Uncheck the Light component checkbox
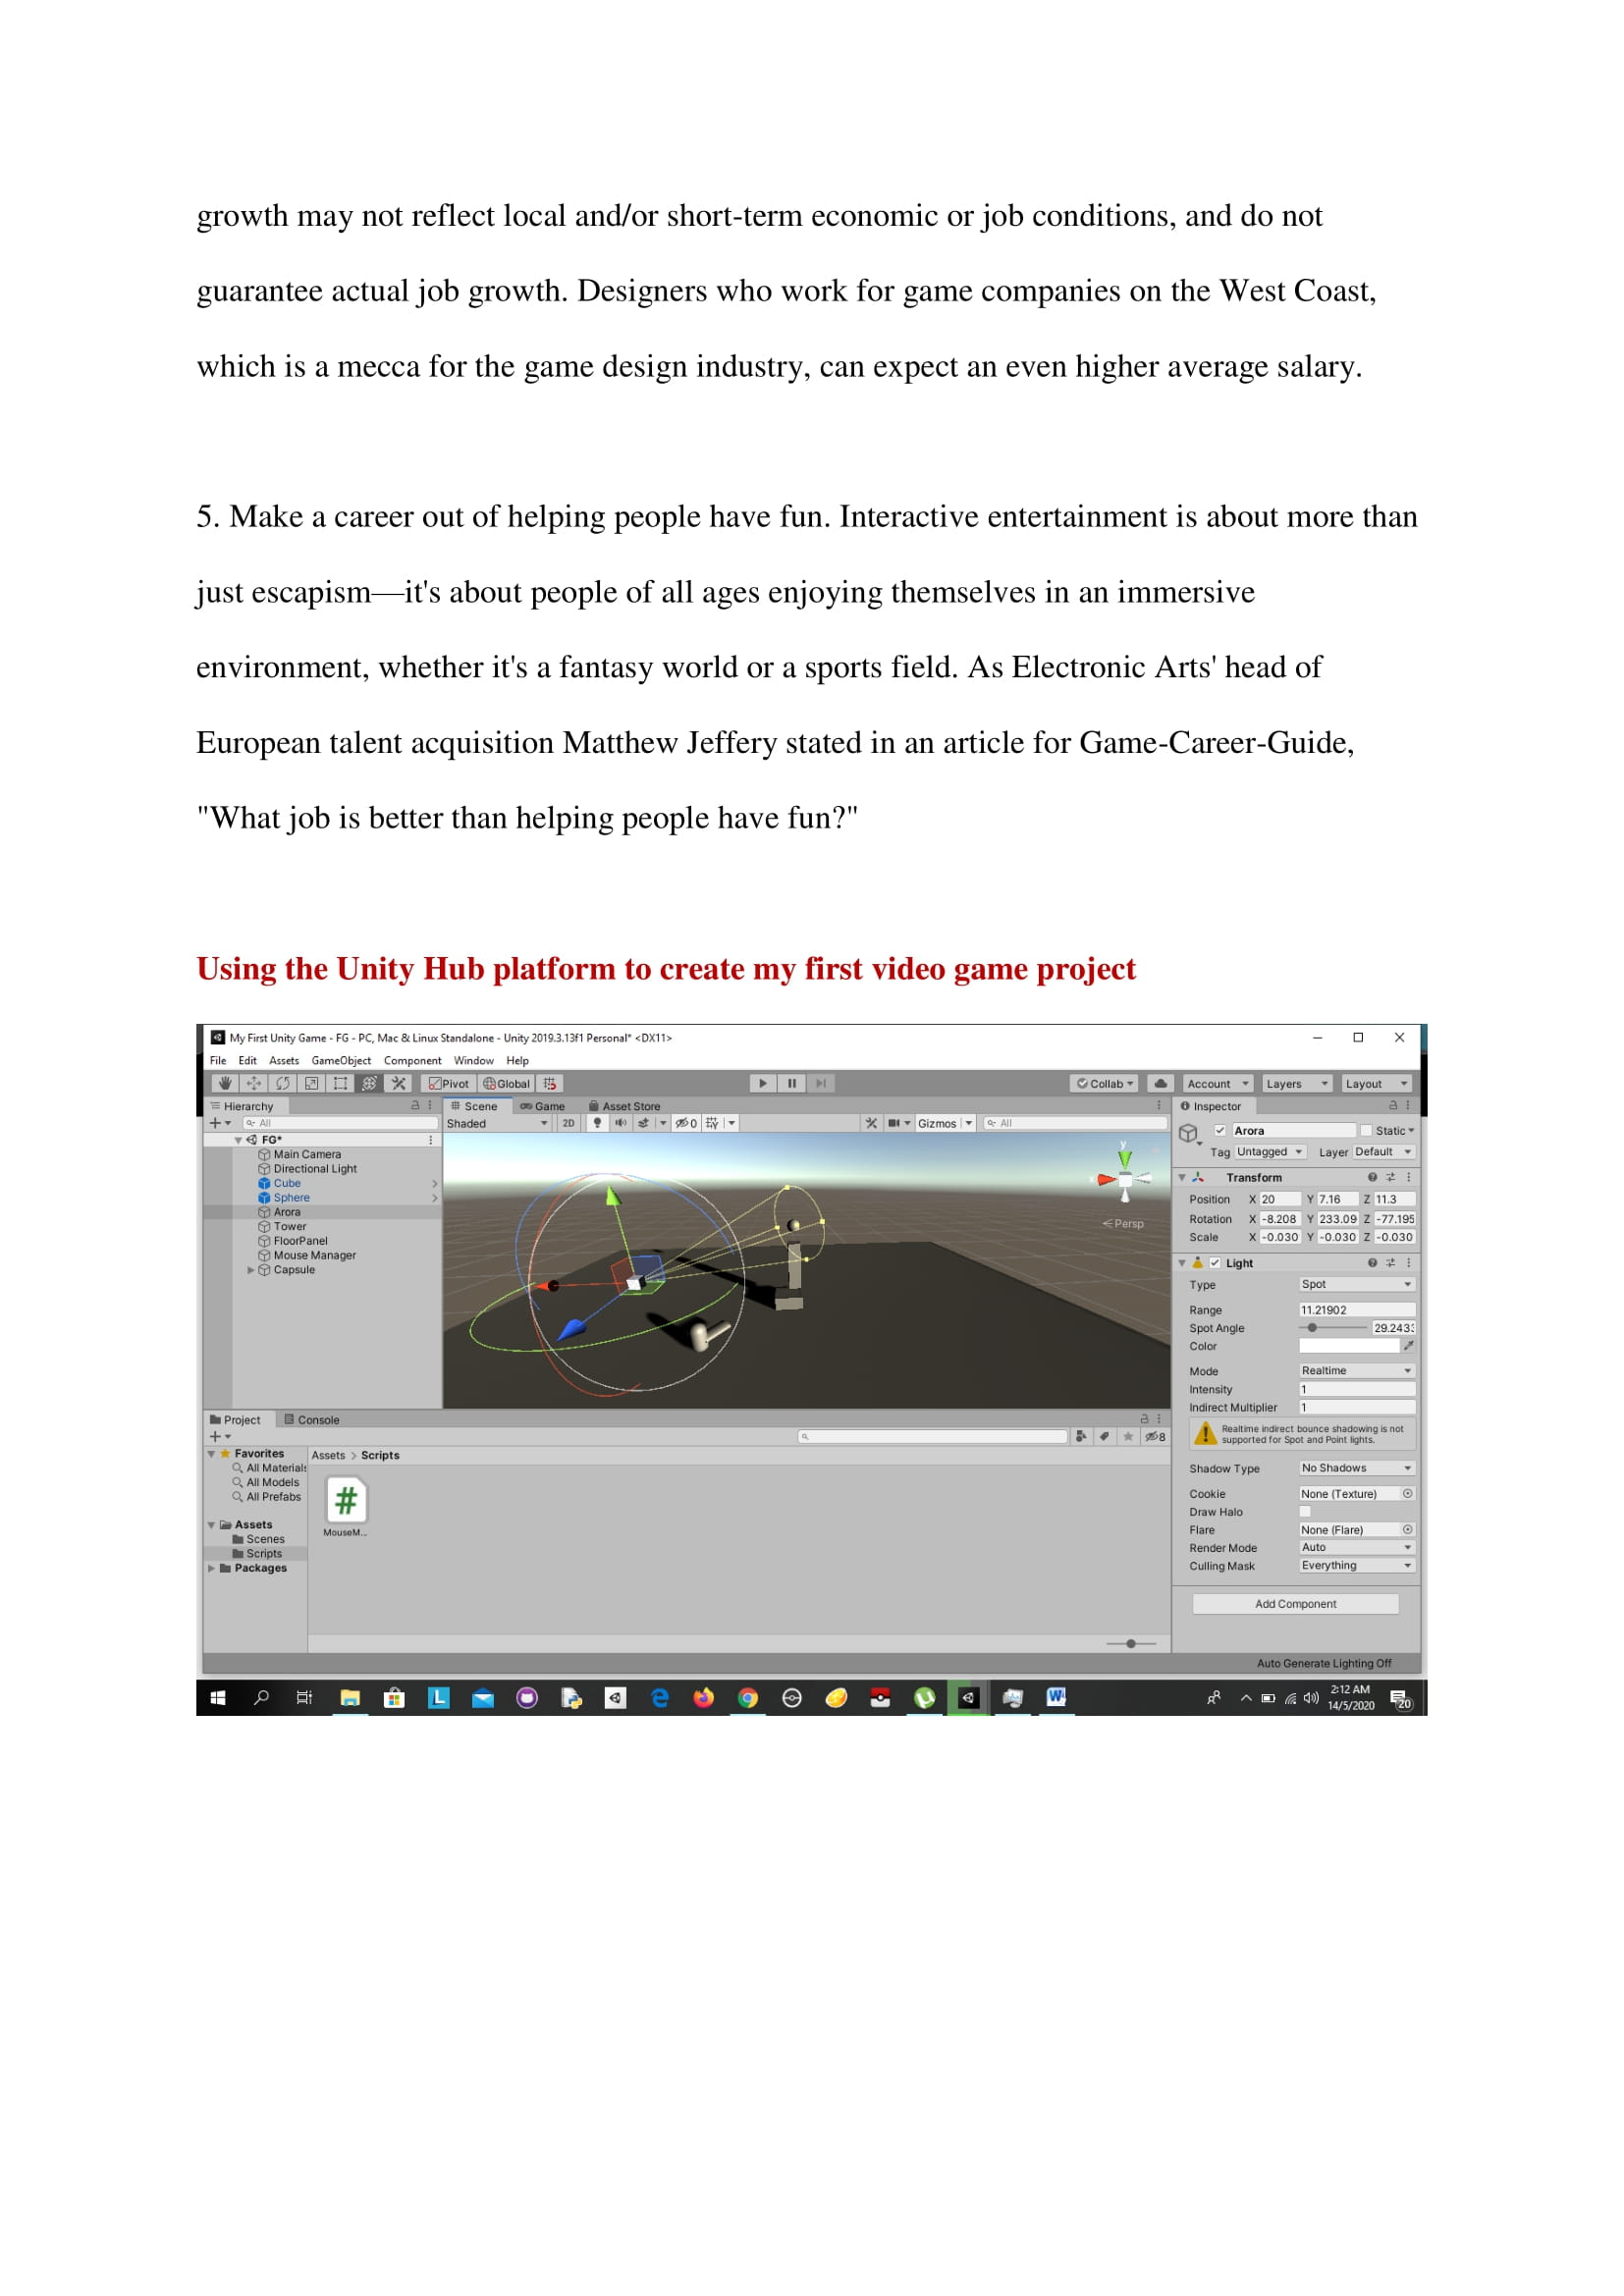Screen dimensions: 1624x2296 coord(1215,1263)
